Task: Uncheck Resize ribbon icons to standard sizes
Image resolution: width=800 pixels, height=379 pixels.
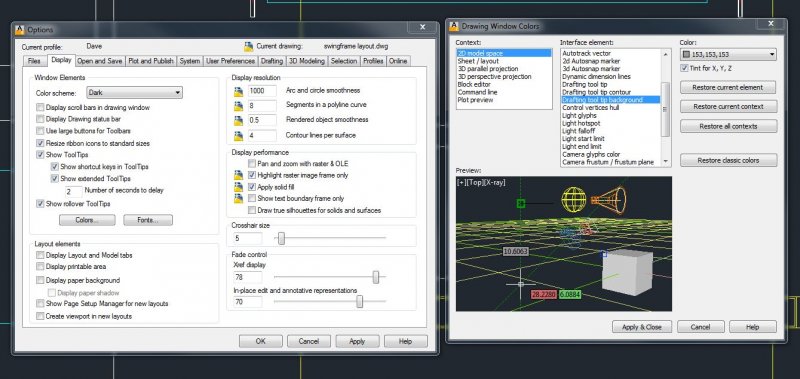Action: pos(40,143)
